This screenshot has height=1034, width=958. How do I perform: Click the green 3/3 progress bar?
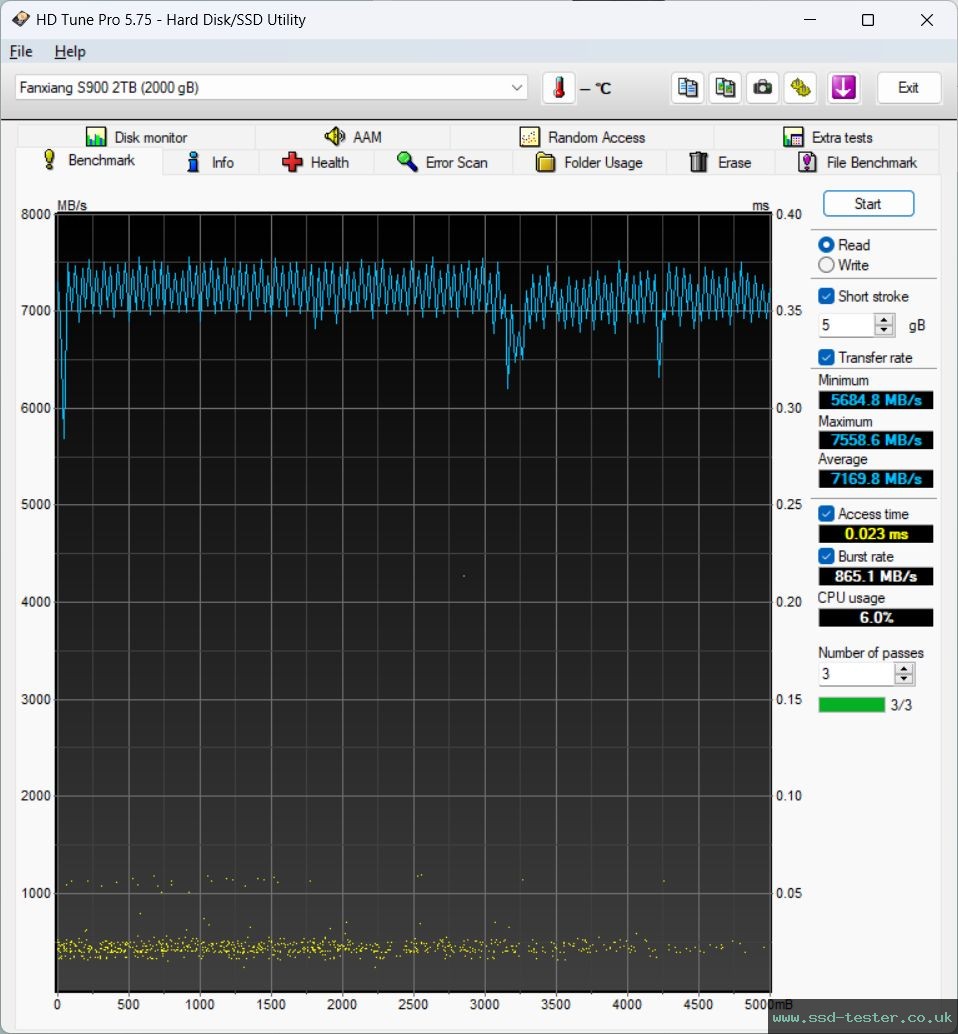[851, 705]
